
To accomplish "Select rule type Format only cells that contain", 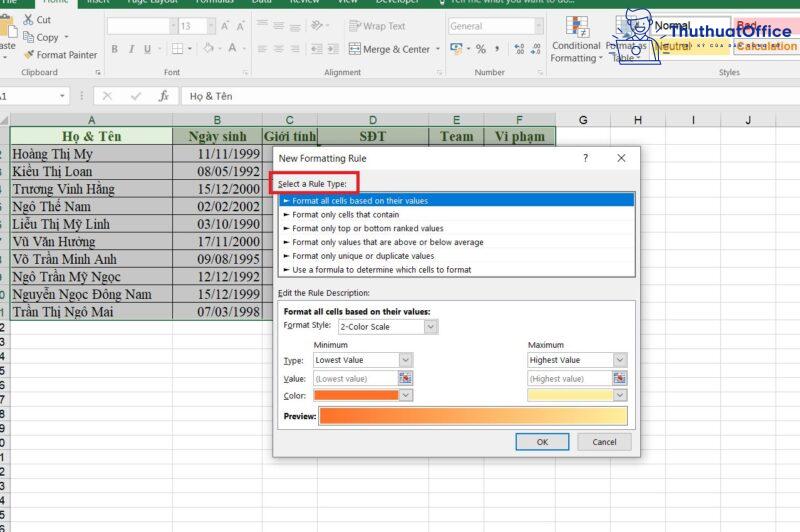I will [x=457, y=215].
